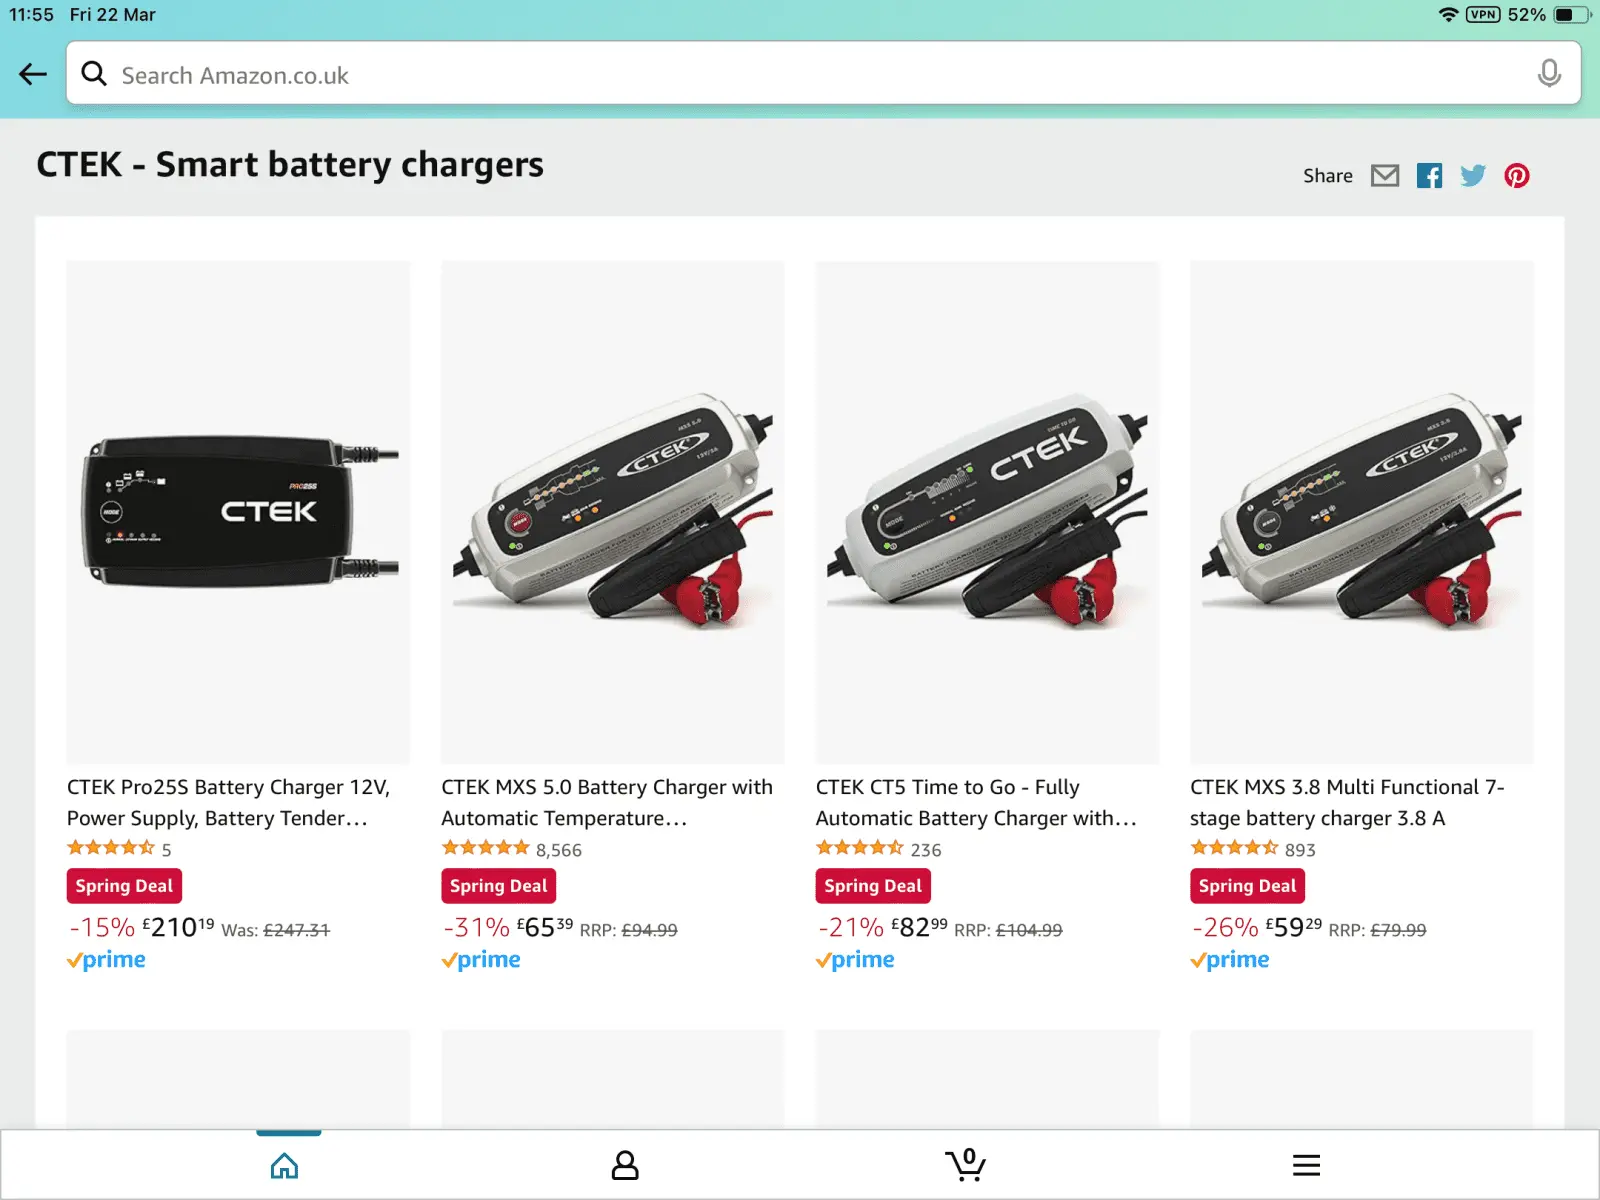This screenshot has height=1200, width=1600.
Task: Open CTEK Pro25S Battery Charger product image
Action: (238, 512)
